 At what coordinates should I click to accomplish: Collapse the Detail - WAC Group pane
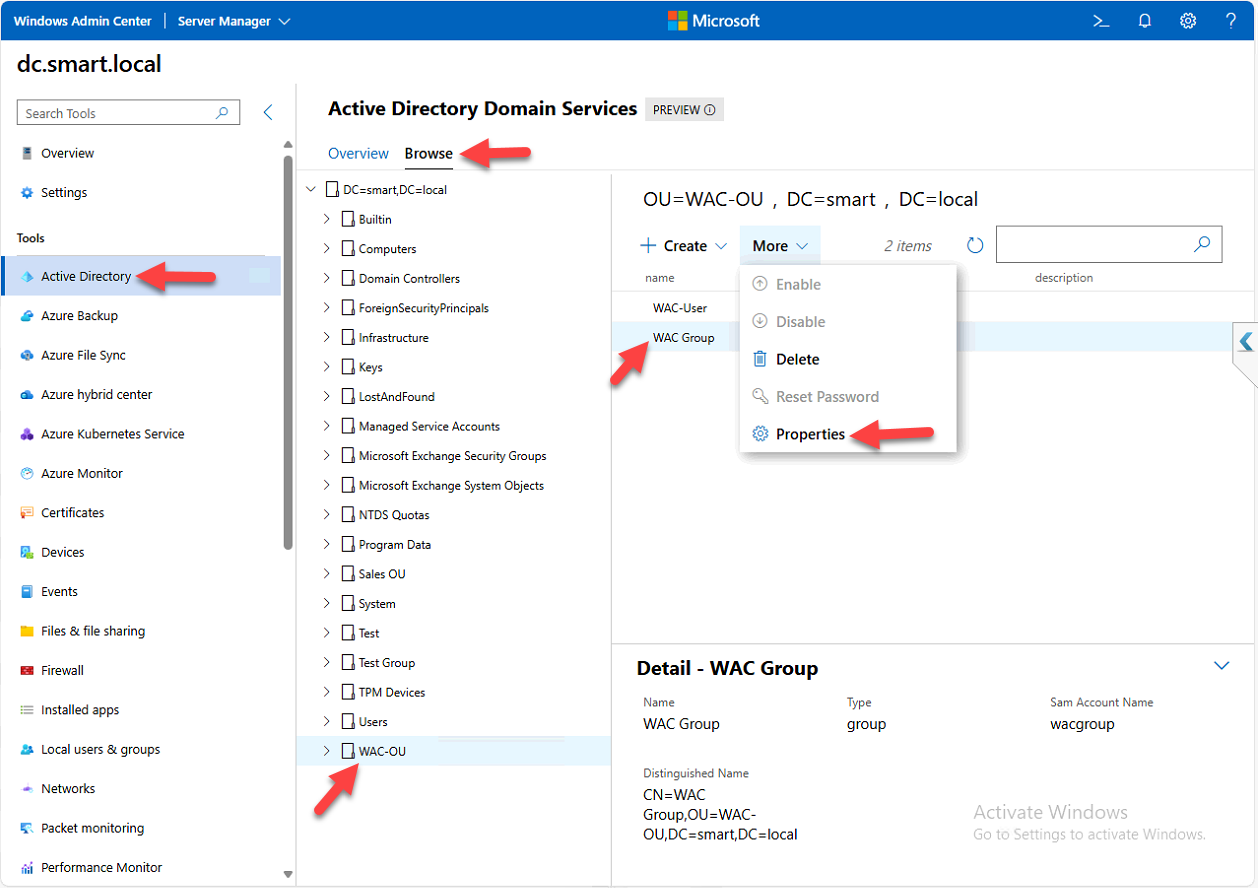[1220, 666]
